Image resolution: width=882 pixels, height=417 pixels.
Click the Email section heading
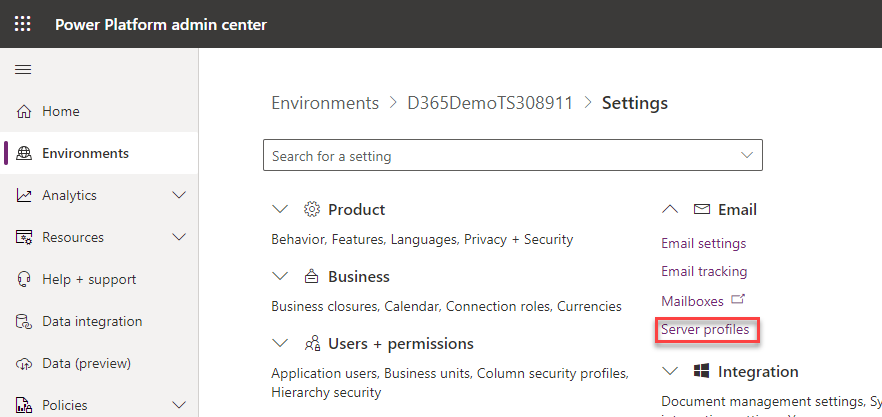(x=737, y=209)
